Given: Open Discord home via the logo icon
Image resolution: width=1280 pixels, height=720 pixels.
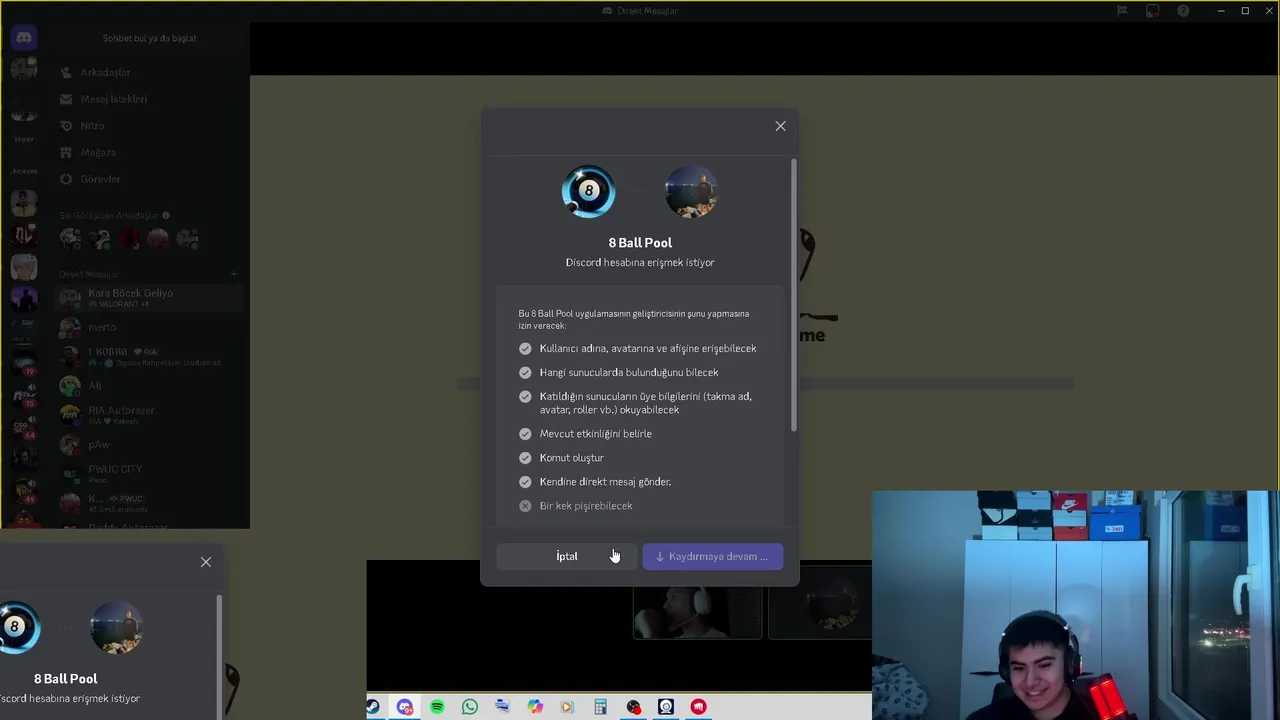Looking at the screenshot, I should [24, 38].
